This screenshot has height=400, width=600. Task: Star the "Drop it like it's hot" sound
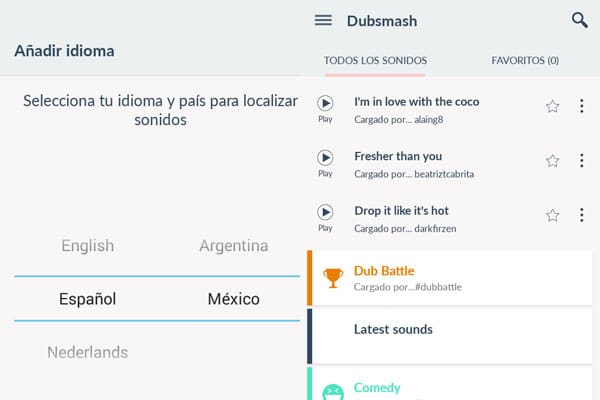tap(552, 215)
